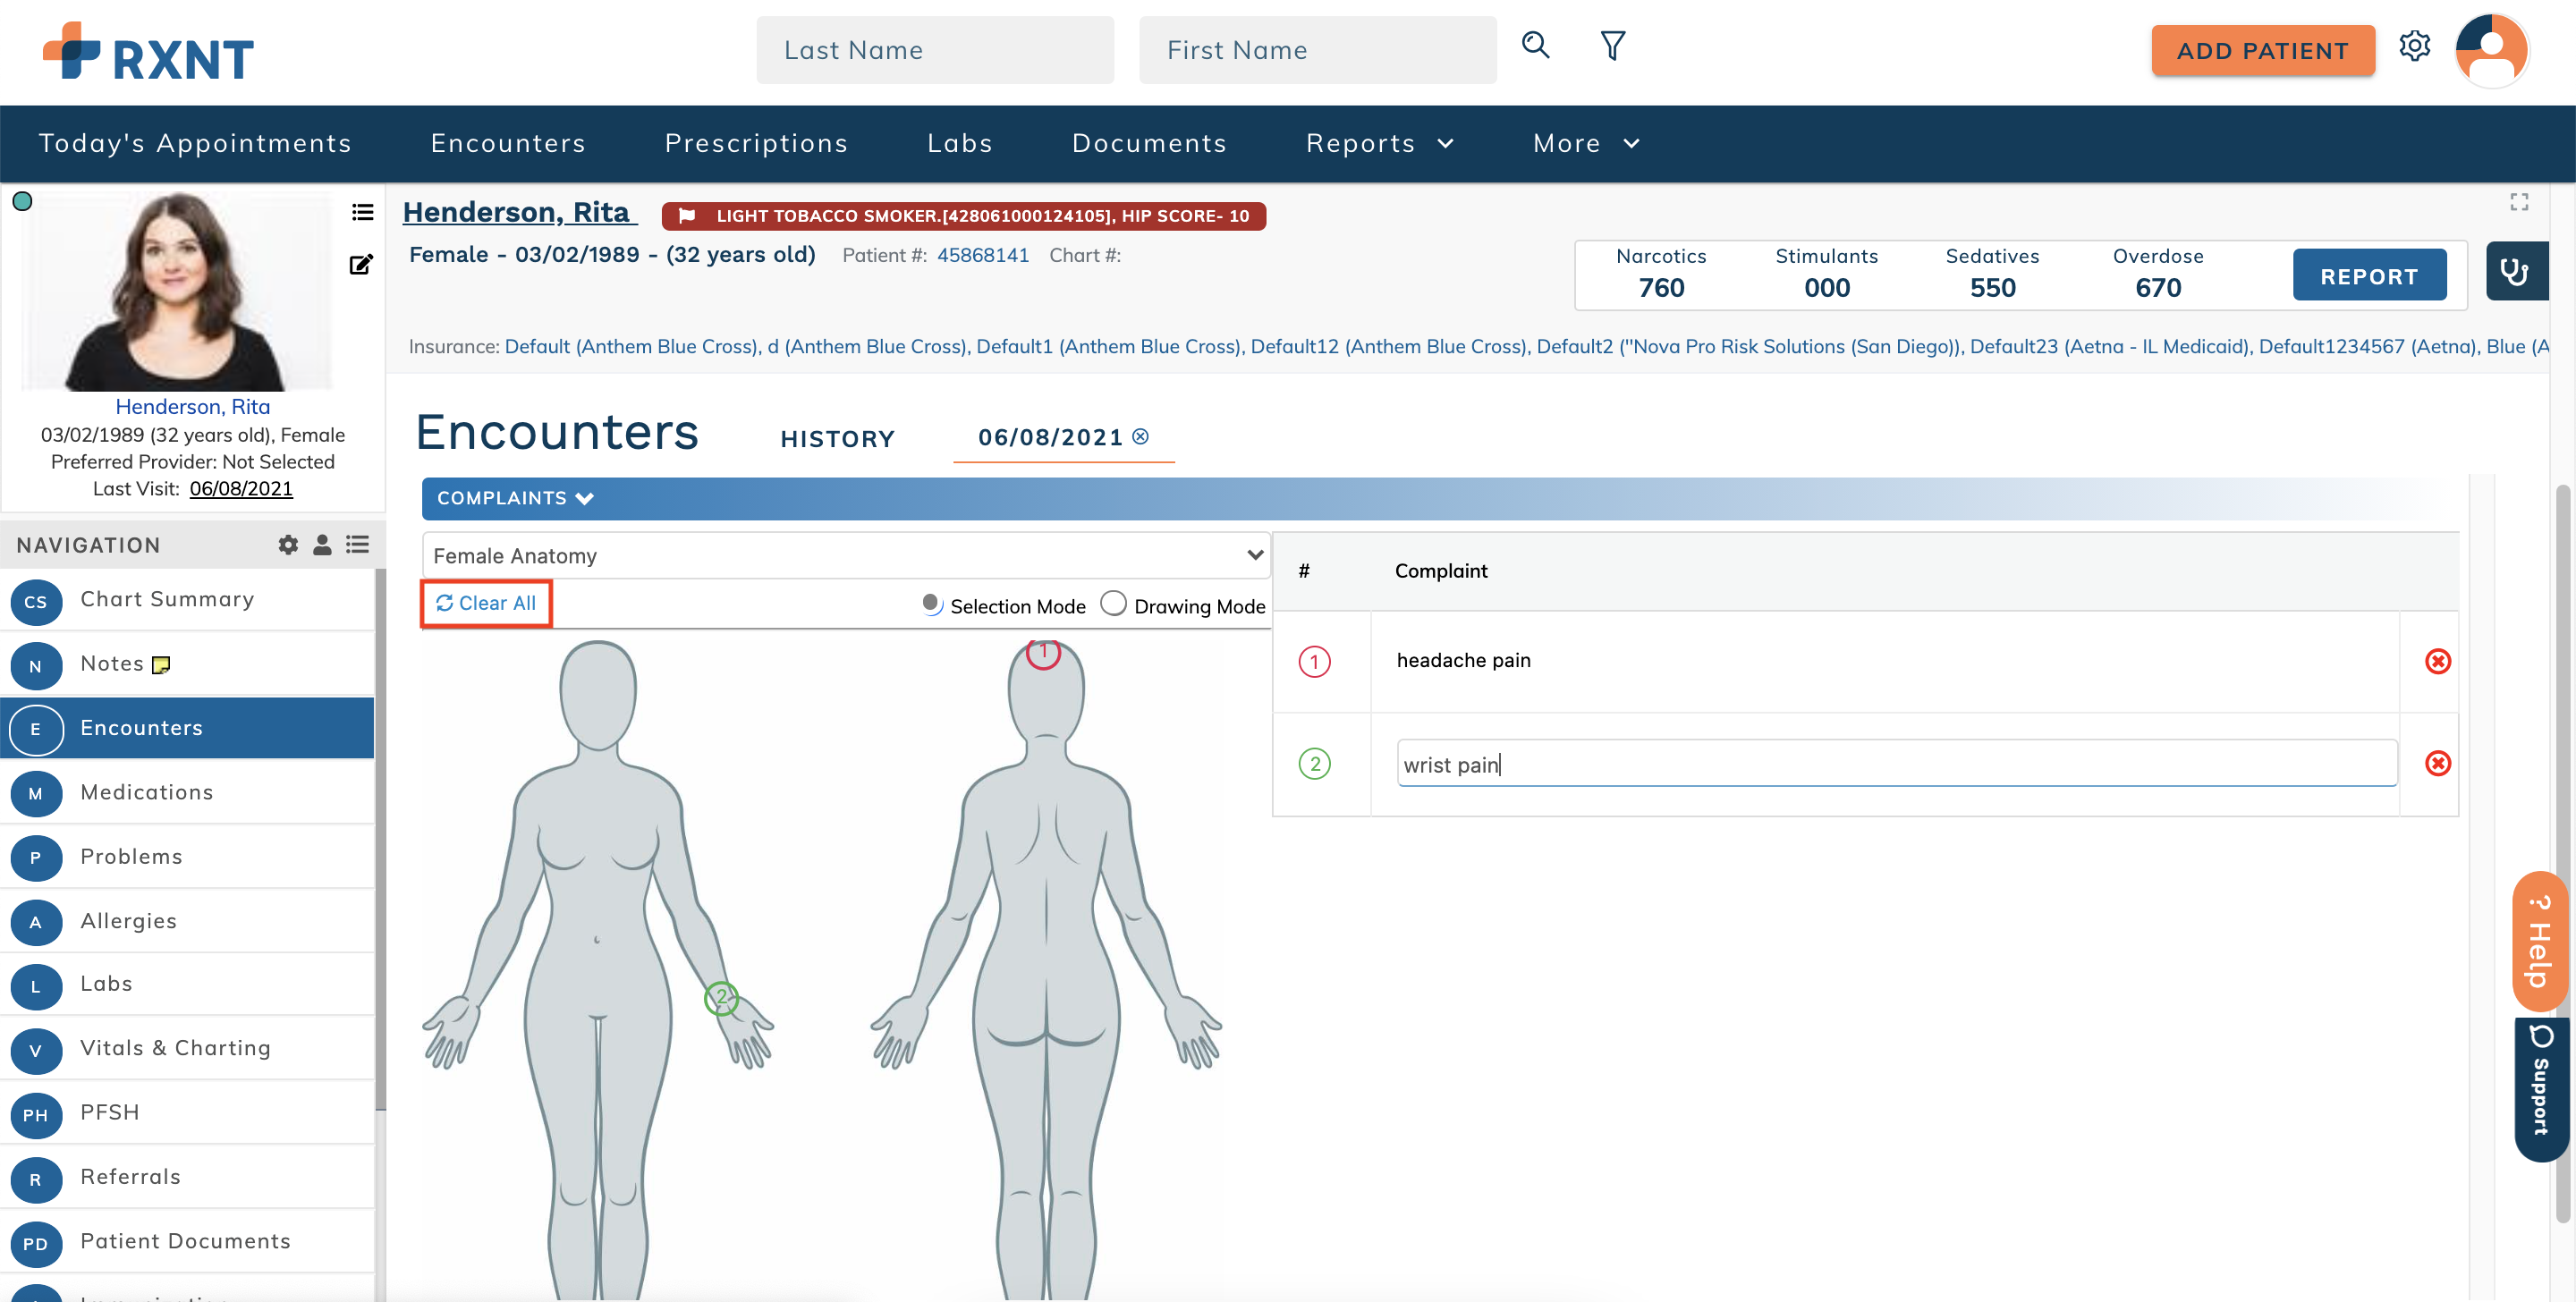Switch to HISTORY tab
2576x1302 pixels.
[837, 438]
